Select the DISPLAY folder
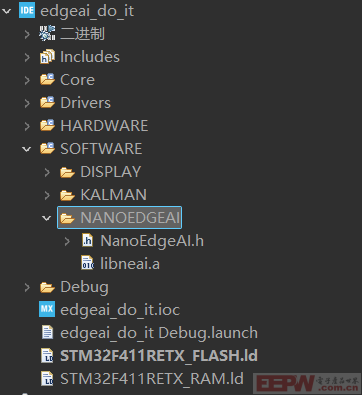362x395 pixels. (111, 172)
